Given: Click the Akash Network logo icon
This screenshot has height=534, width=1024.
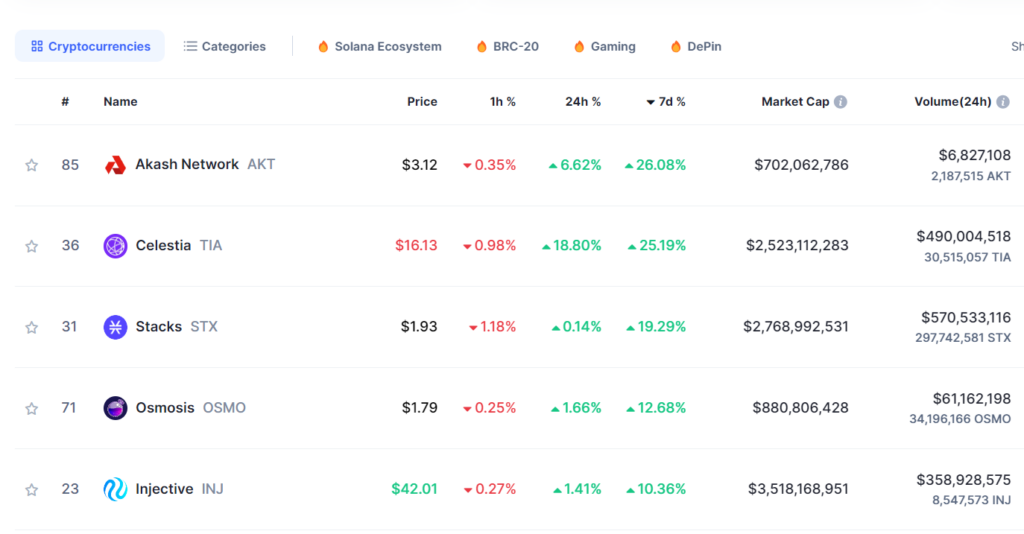Looking at the screenshot, I should 115,165.
